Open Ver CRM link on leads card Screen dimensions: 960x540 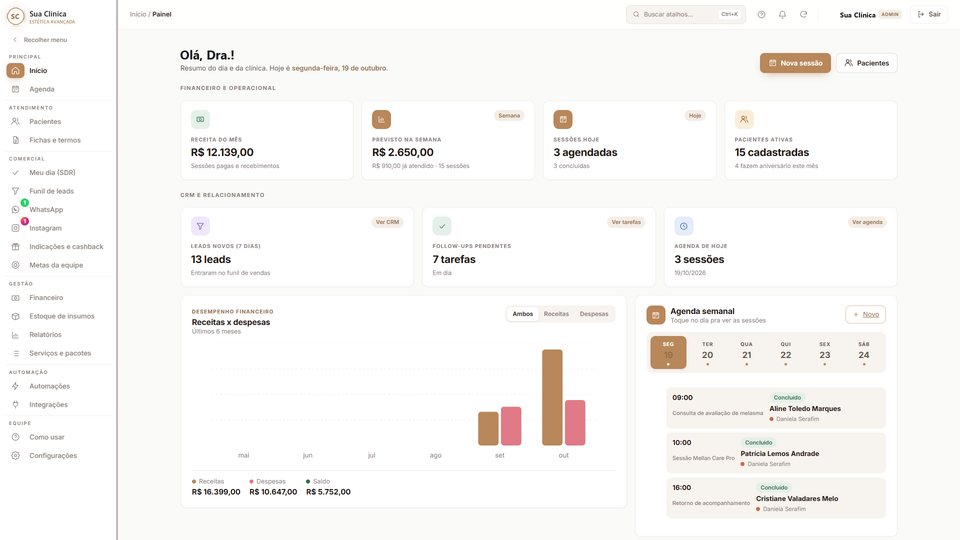[388, 222]
